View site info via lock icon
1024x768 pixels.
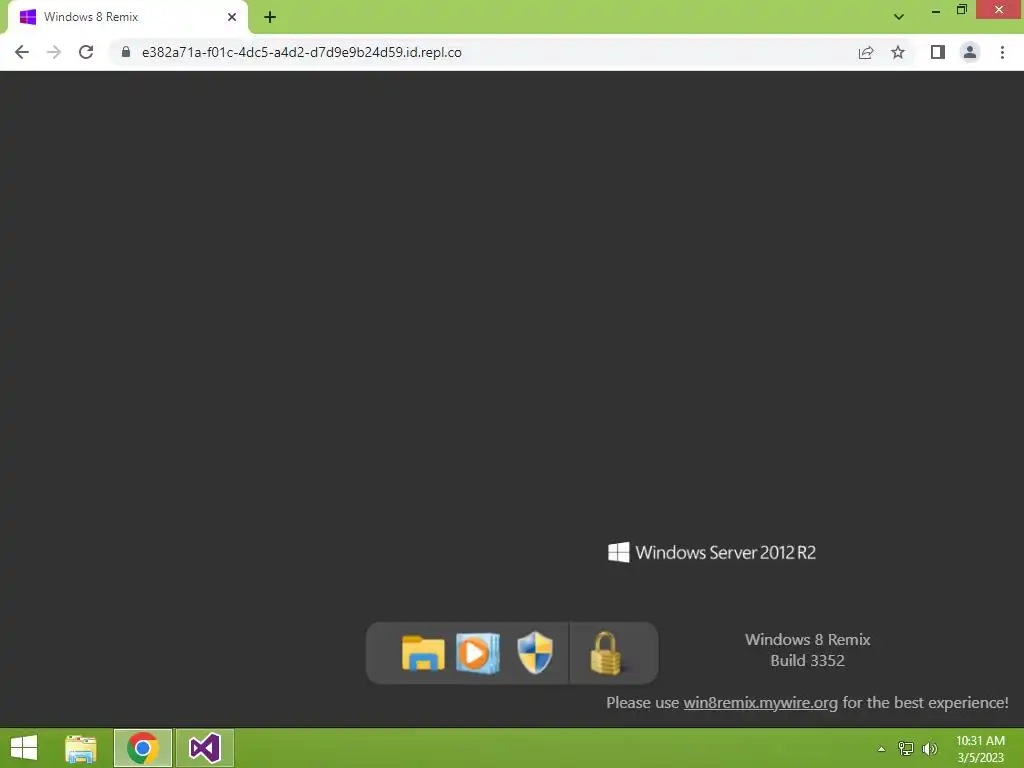point(126,52)
